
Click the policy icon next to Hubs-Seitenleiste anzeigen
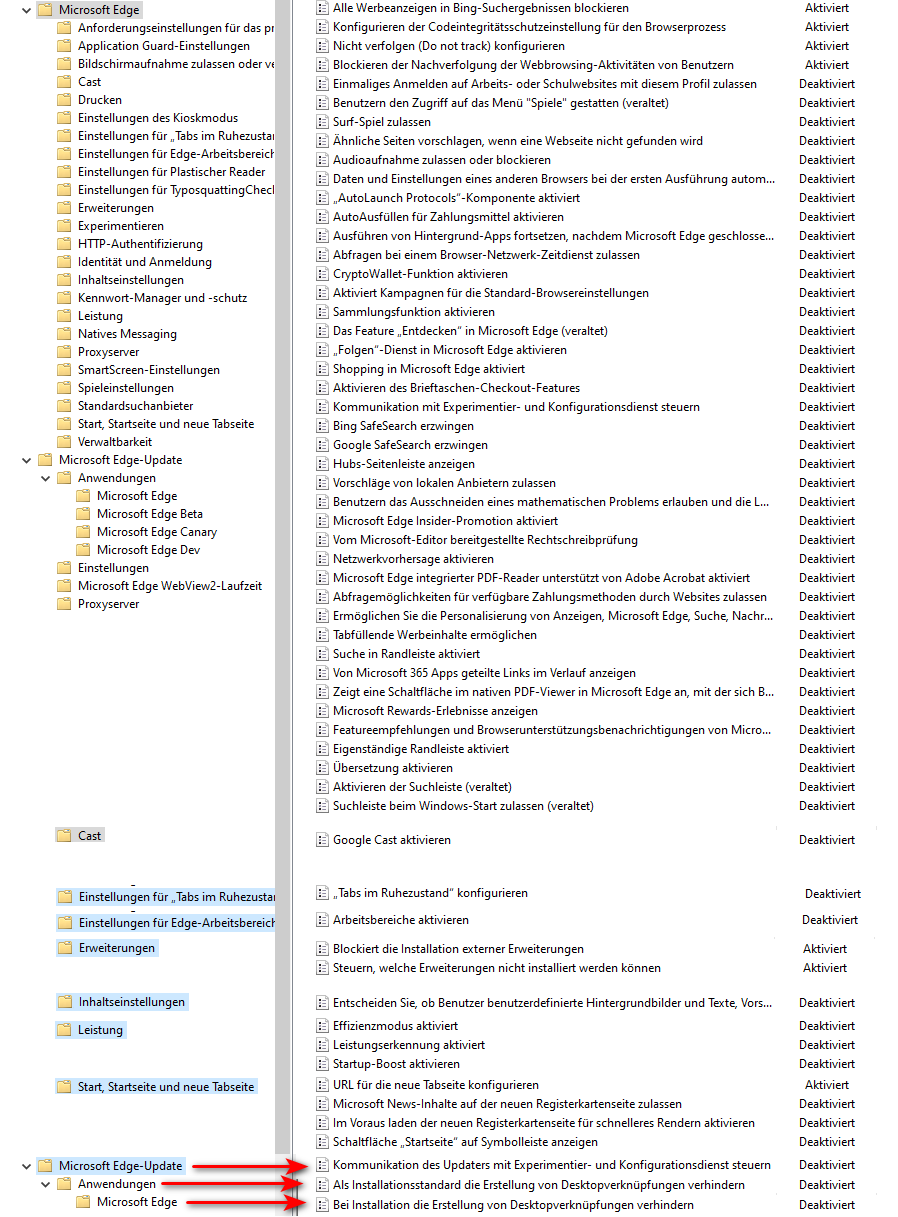click(322, 464)
